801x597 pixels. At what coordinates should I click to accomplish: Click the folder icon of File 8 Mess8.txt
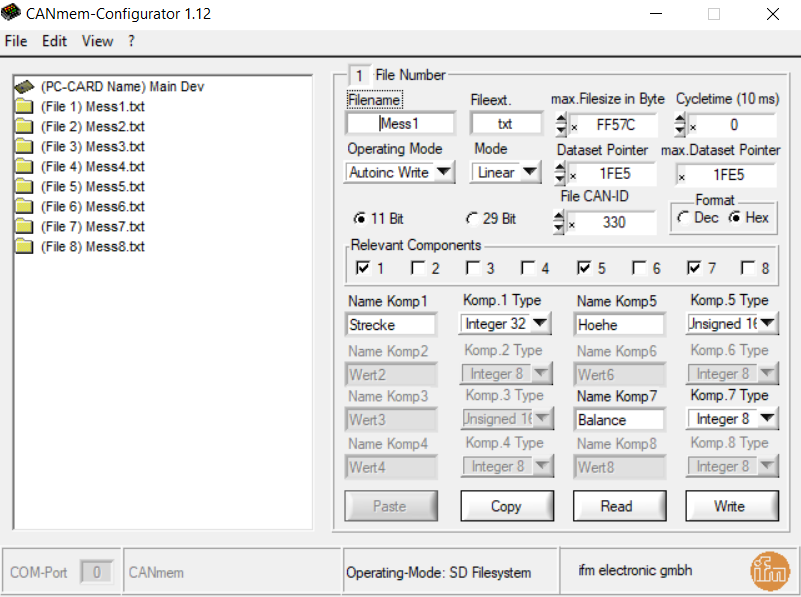point(24,247)
